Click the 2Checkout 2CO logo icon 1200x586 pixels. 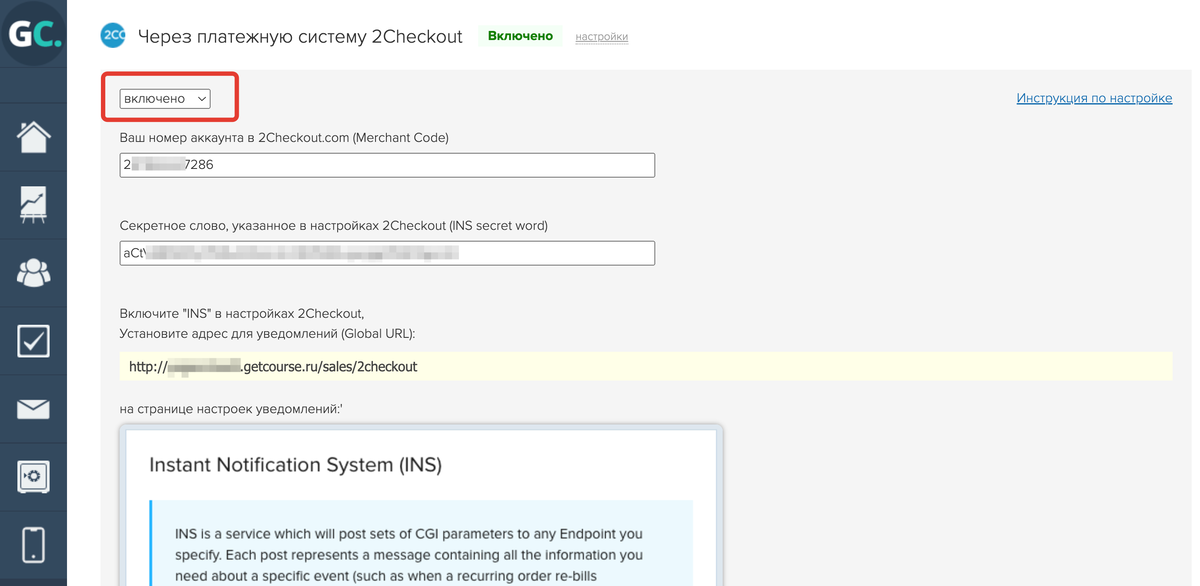[x=113, y=36]
